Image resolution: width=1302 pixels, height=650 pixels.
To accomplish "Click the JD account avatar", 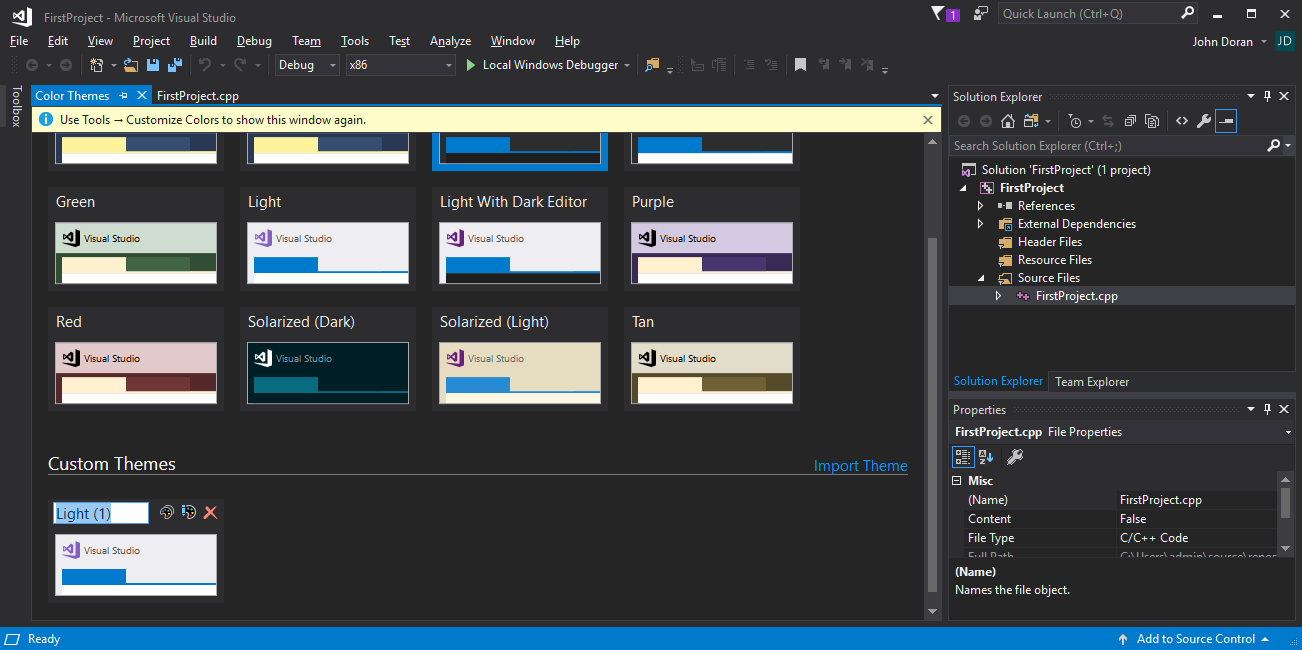I will tap(1284, 41).
